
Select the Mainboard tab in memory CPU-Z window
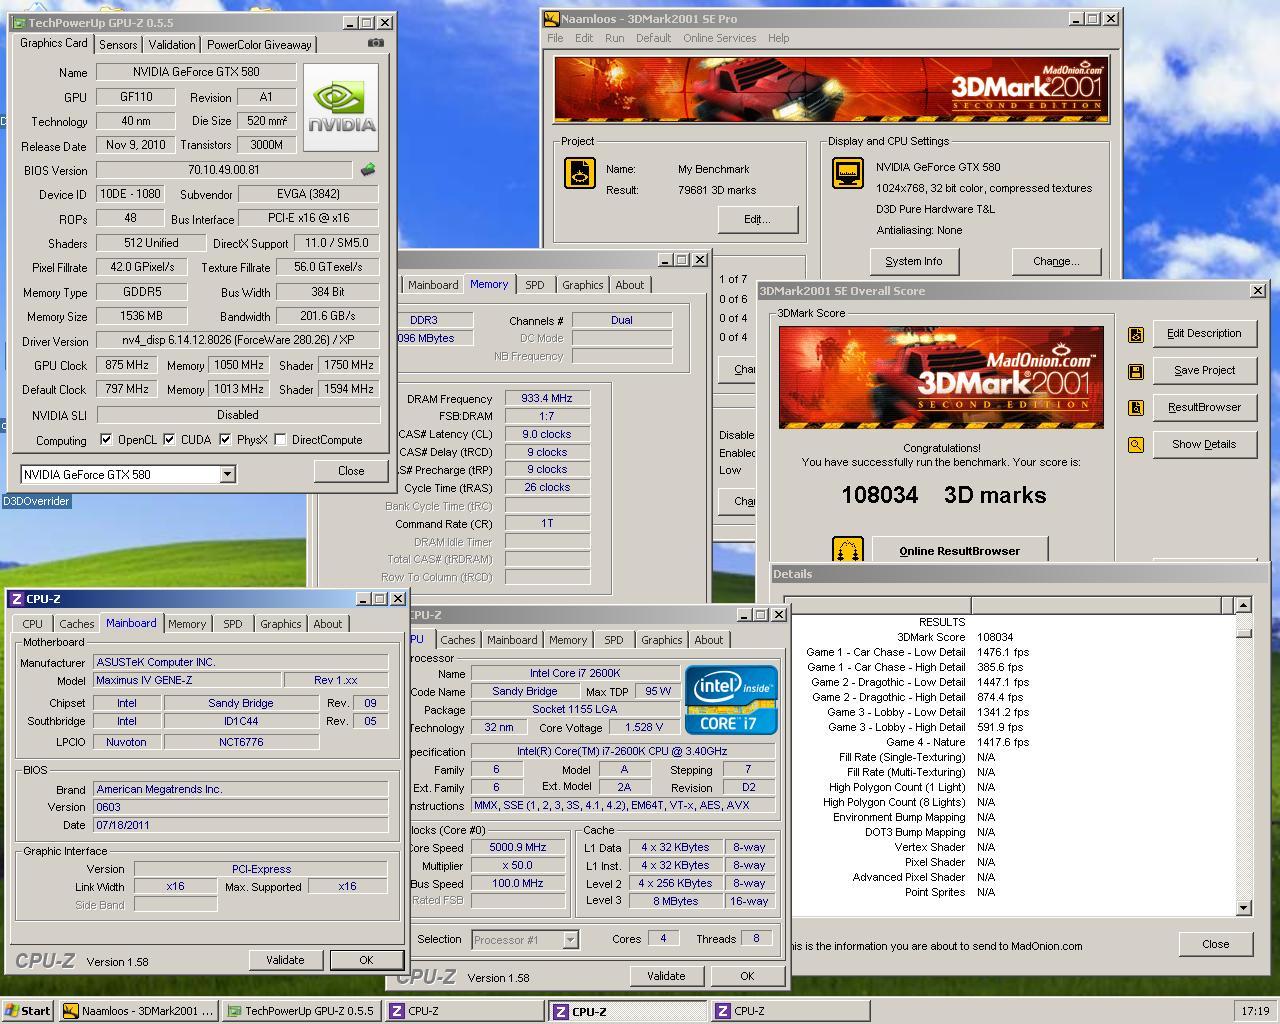pyautogui.click(x=433, y=285)
